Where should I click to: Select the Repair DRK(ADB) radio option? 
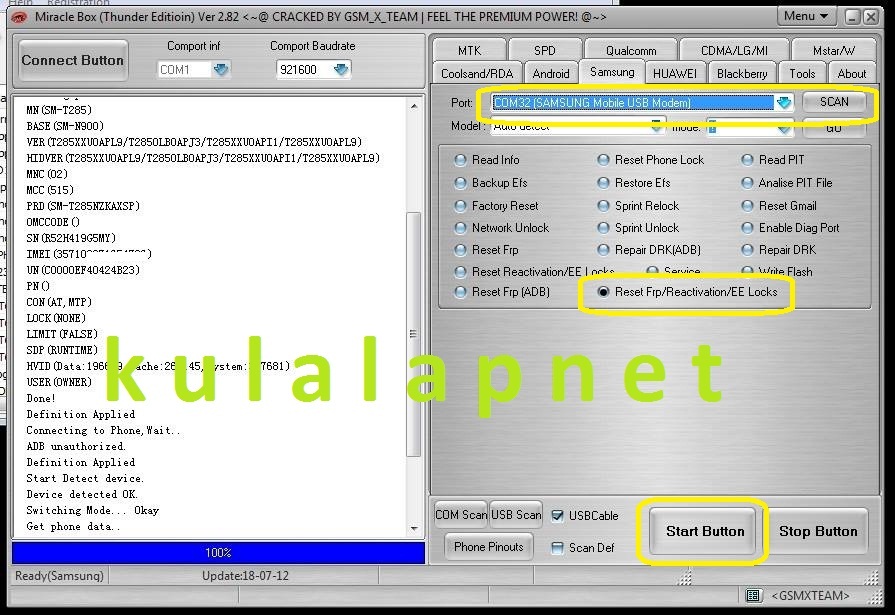coord(603,250)
